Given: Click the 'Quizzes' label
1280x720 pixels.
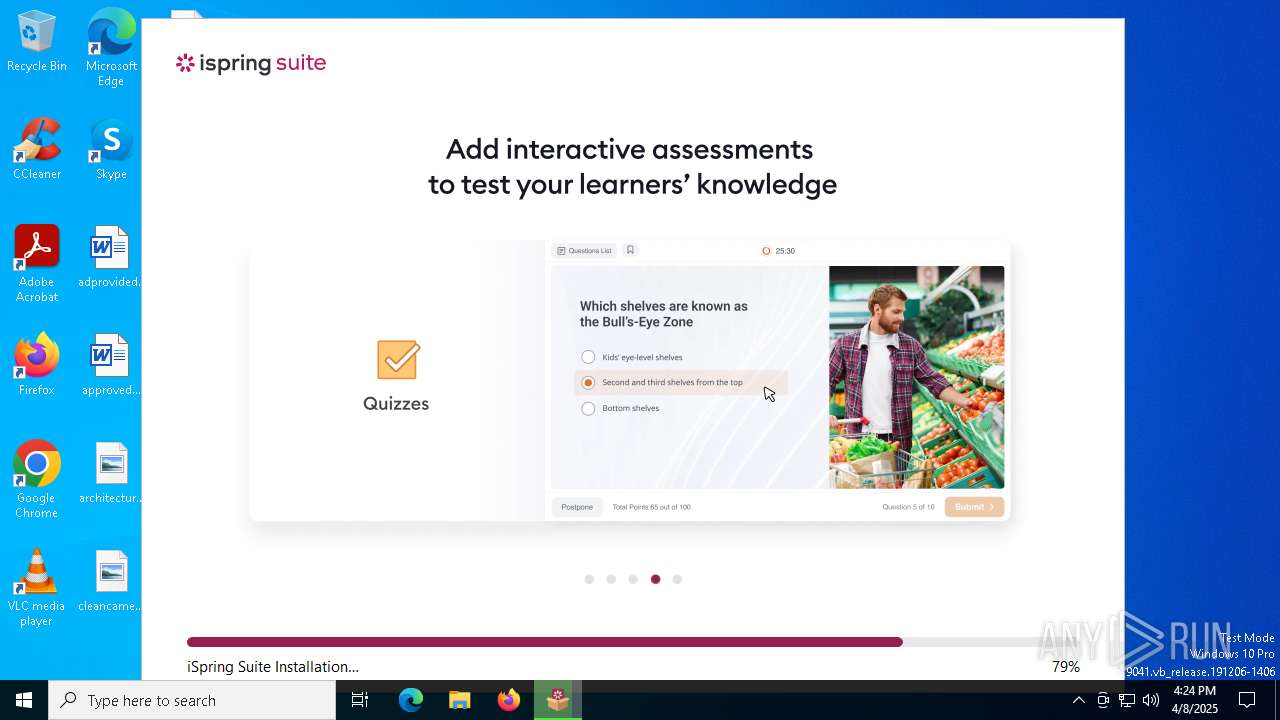Looking at the screenshot, I should click(x=396, y=403).
